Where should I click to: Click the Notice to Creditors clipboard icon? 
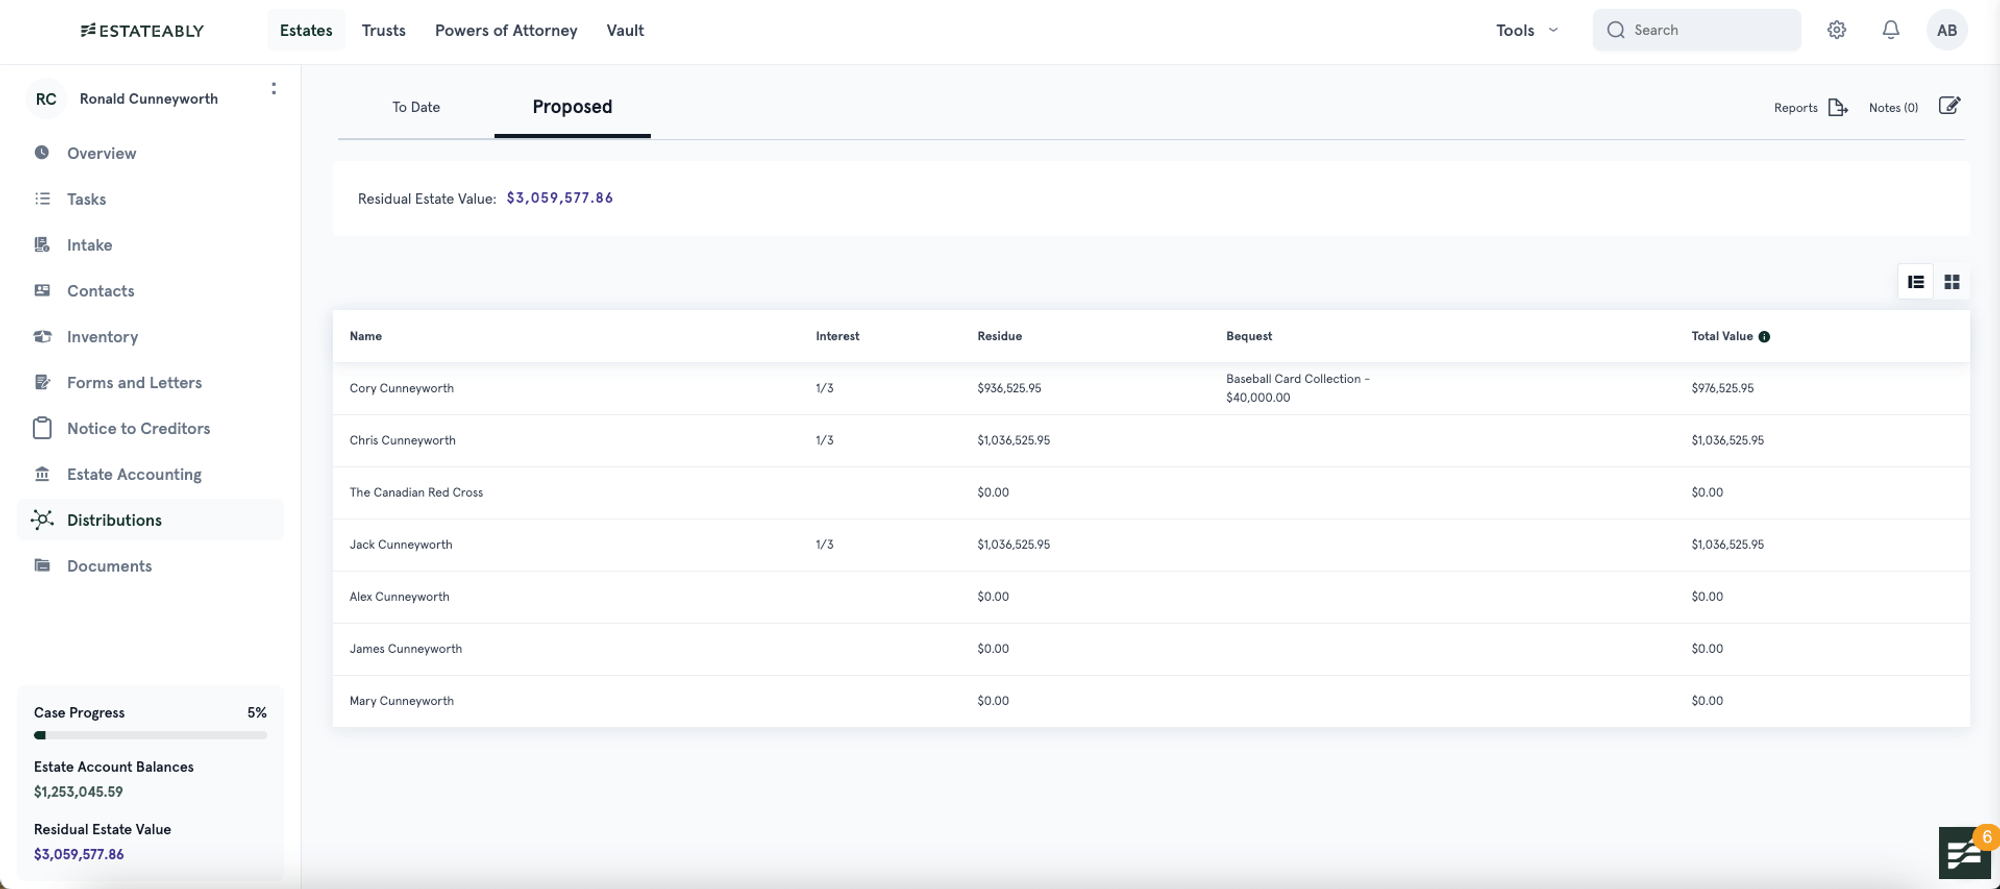(42, 428)
